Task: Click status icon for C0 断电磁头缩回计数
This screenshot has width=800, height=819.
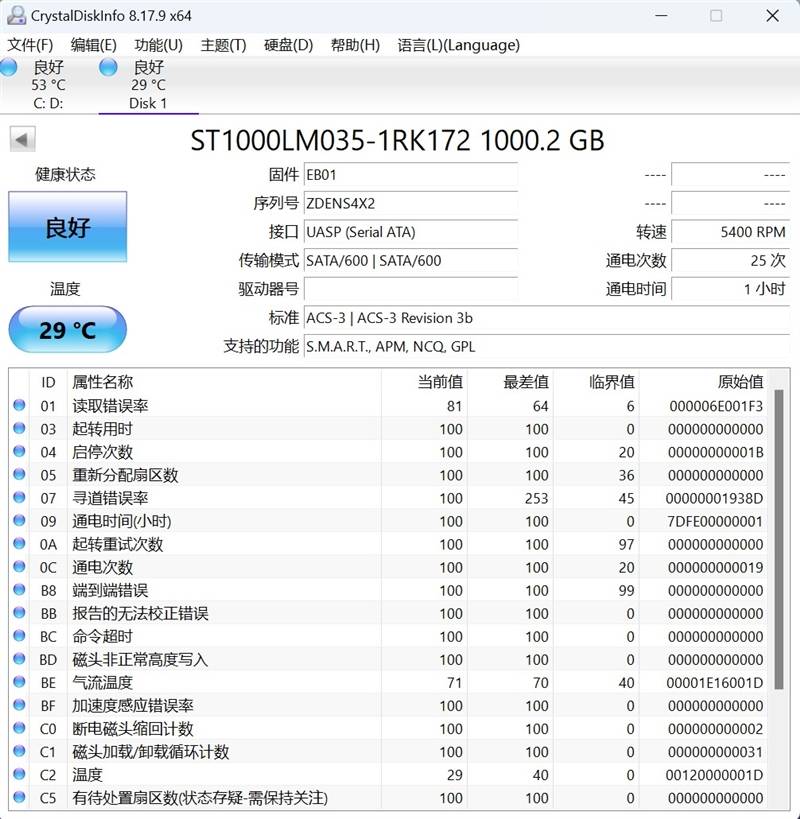Action: [x=19, y=728]
